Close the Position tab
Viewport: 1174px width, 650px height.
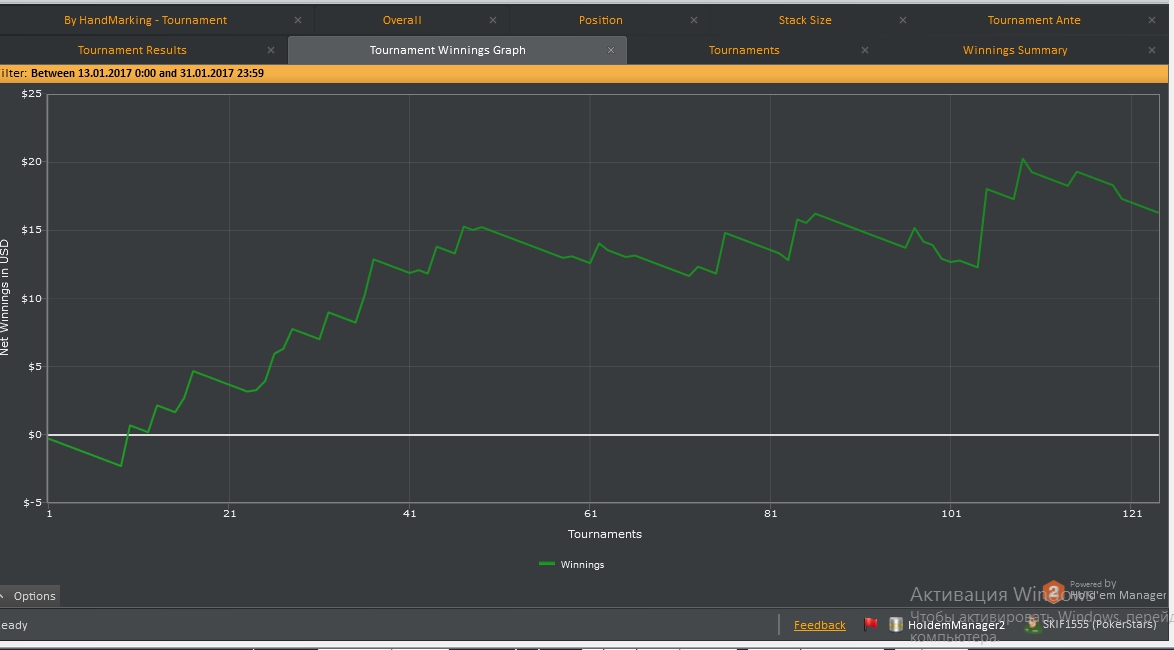[x=694, y=20]
